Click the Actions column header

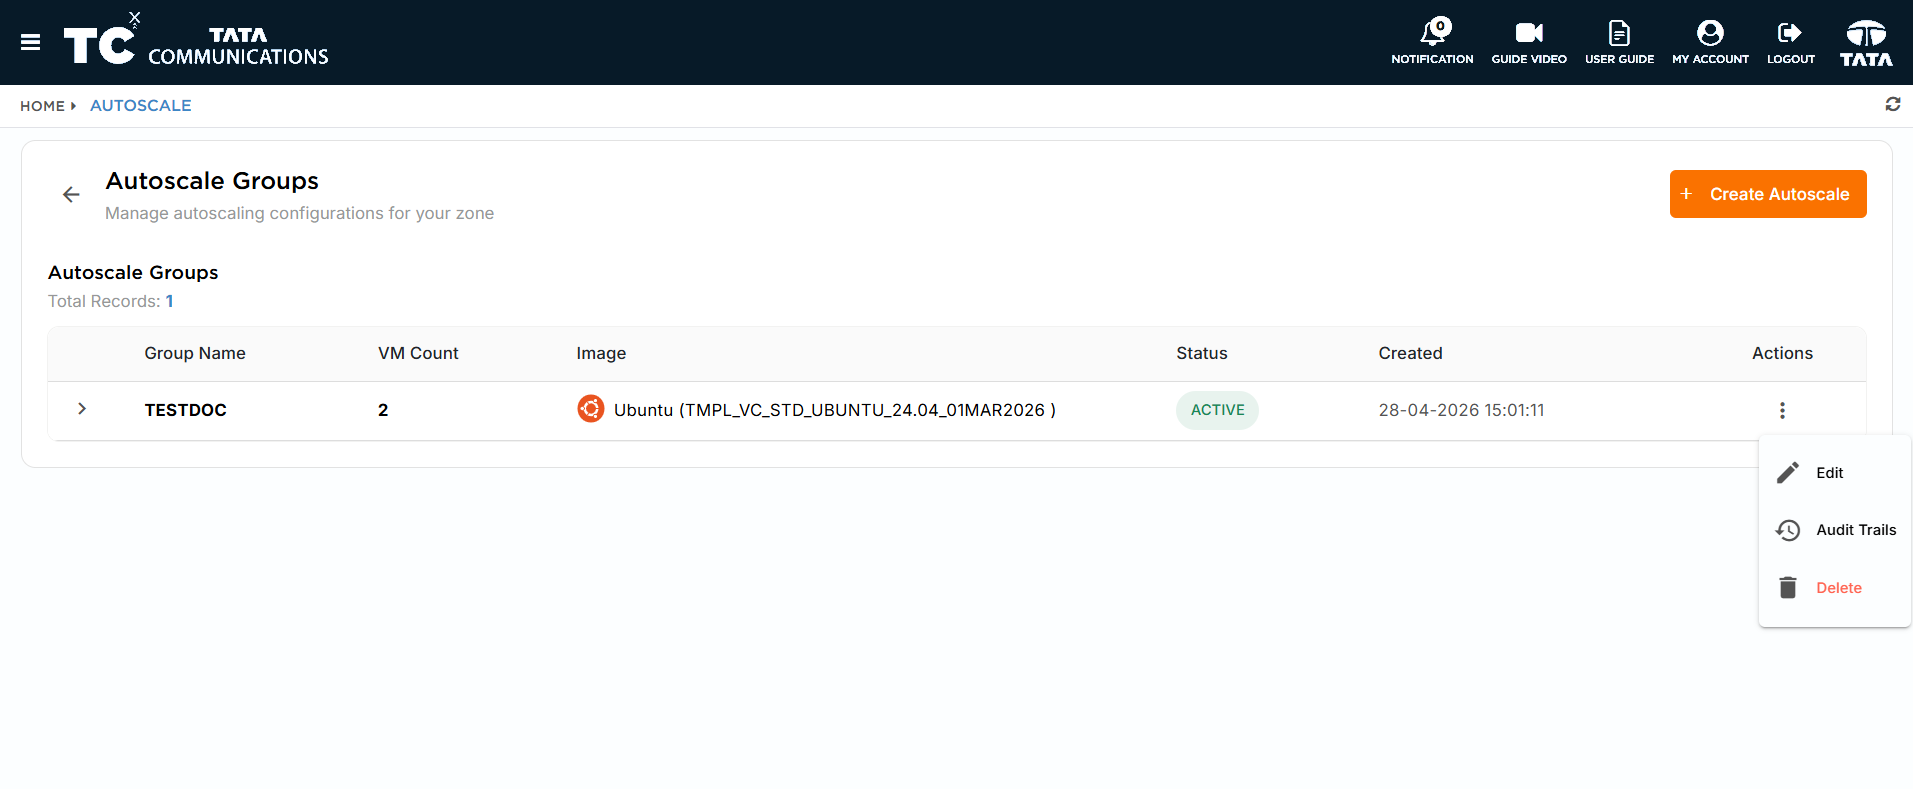coord(1782,353)
